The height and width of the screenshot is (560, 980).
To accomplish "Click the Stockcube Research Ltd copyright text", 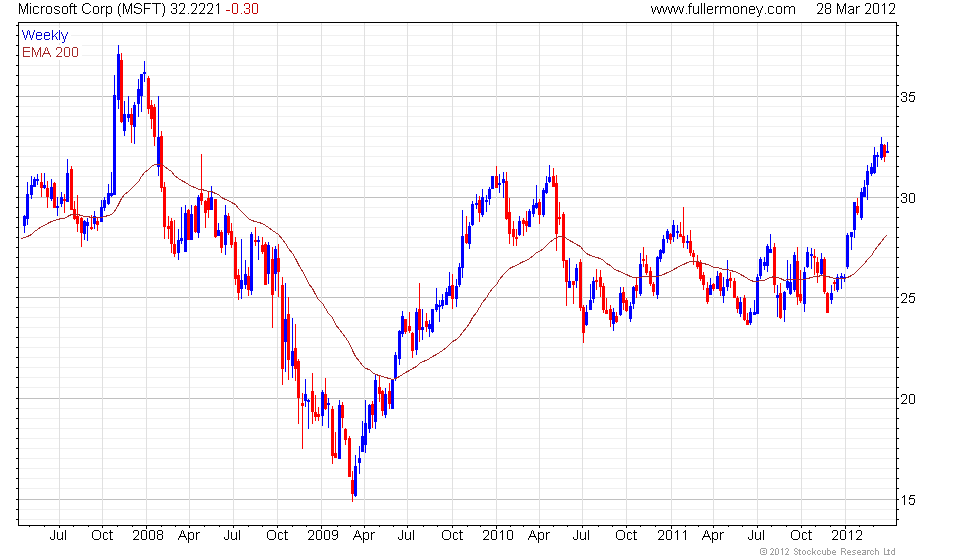I will (827, 552).
